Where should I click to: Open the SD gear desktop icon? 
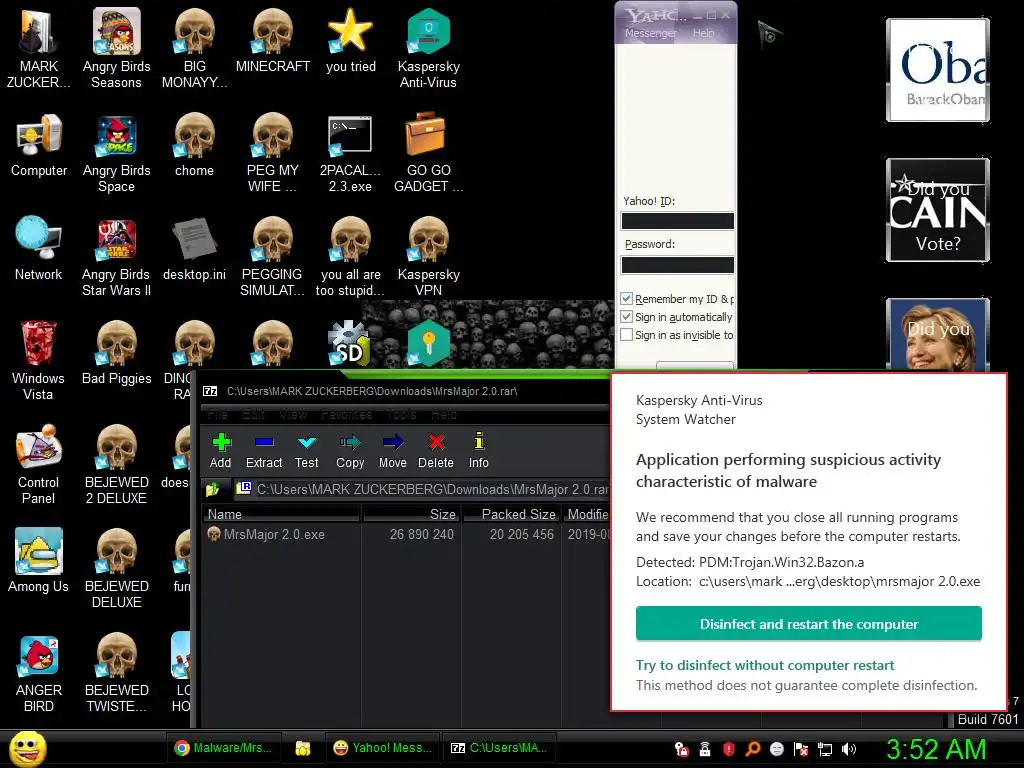(349, 344)
